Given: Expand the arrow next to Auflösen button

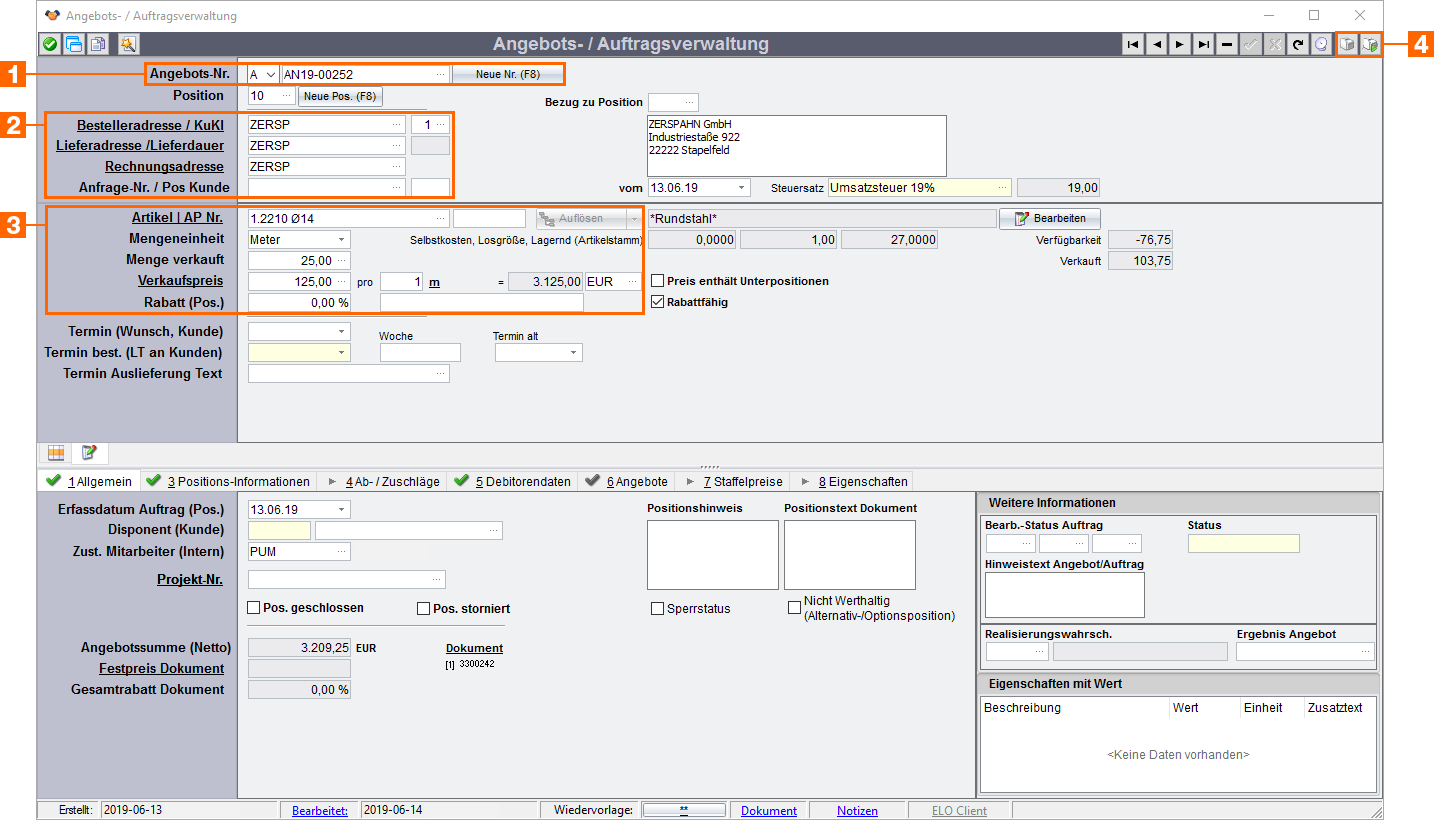Looking at the screenshot, I should (x=633, y=218).
